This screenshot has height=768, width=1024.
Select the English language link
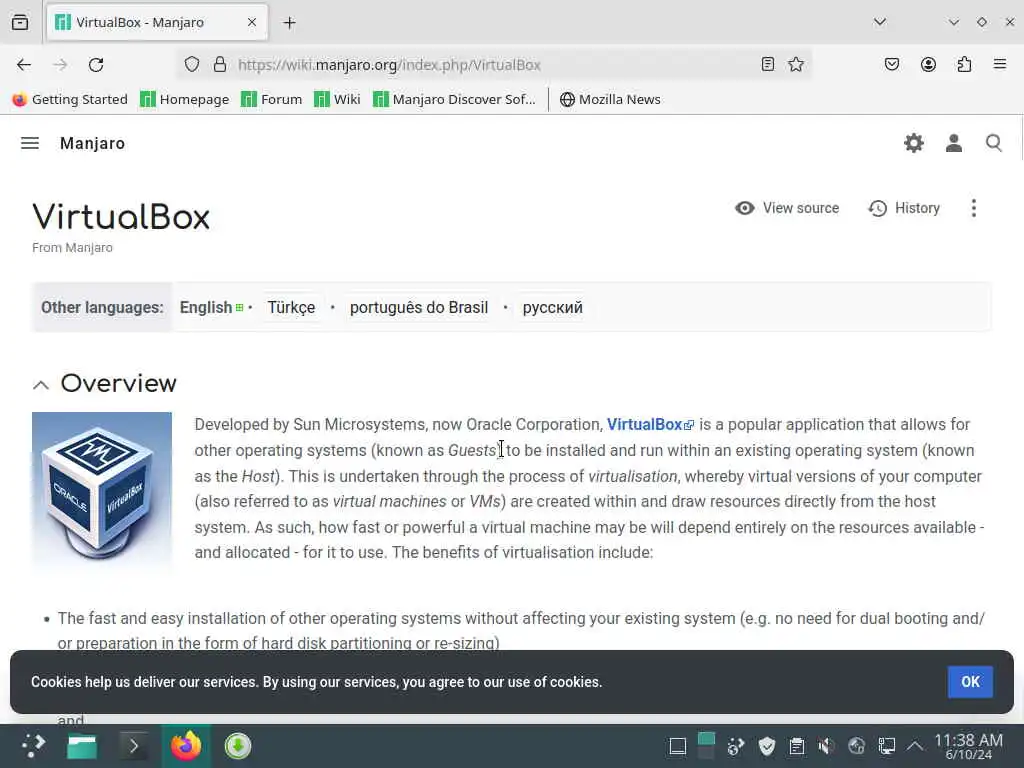point(206,307)
